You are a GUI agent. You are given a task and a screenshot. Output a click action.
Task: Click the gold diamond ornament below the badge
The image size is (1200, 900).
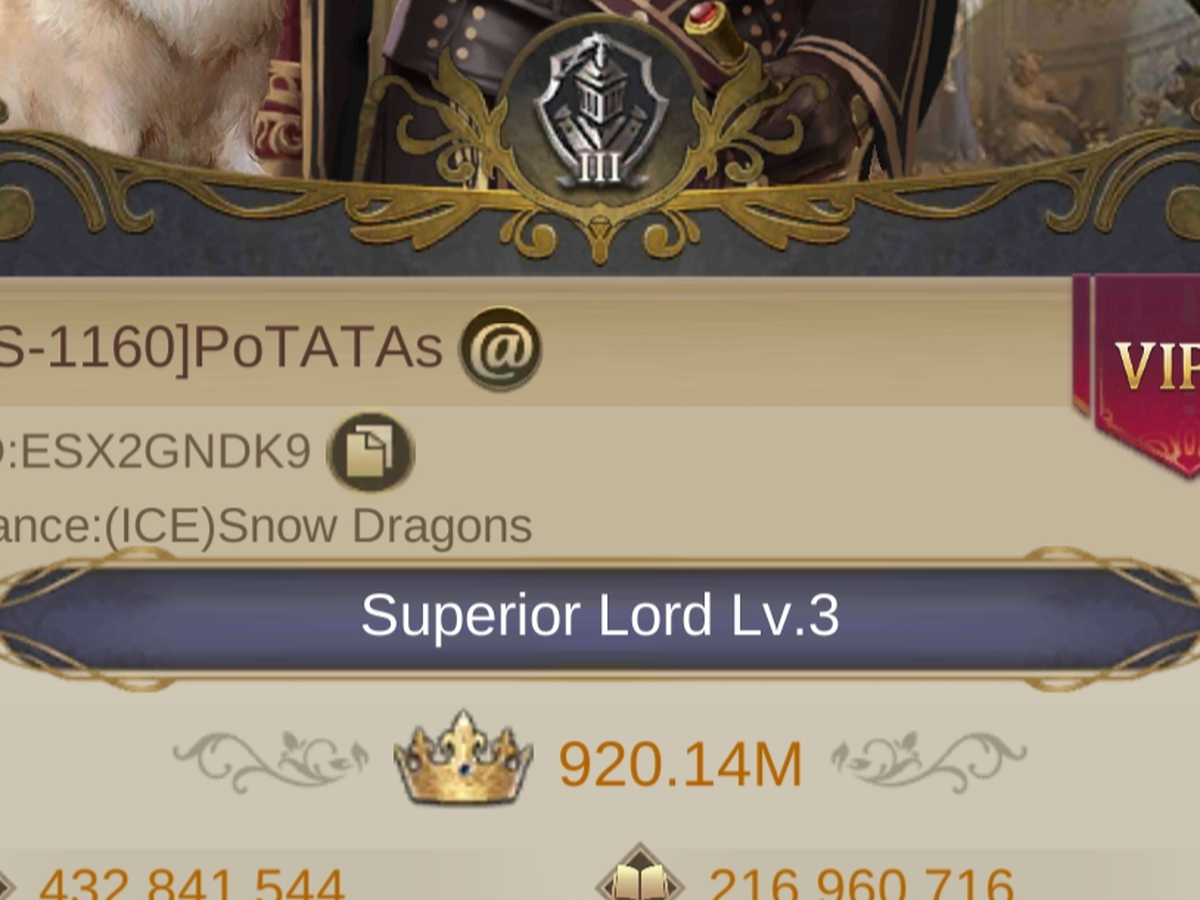pos(599,240)
